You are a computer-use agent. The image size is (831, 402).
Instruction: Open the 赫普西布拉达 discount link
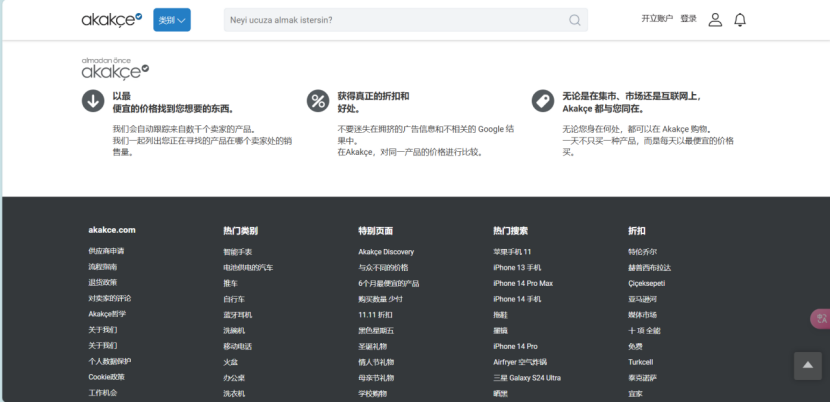pyautogui.click(x=649, y=268)
